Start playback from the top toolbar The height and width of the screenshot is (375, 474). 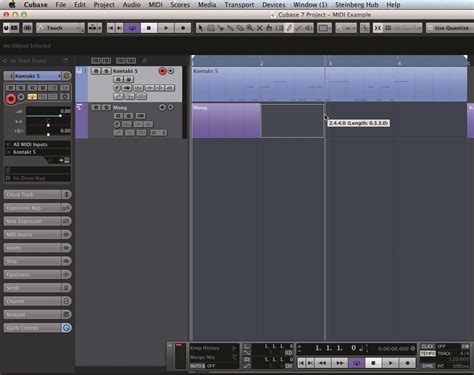166,28
